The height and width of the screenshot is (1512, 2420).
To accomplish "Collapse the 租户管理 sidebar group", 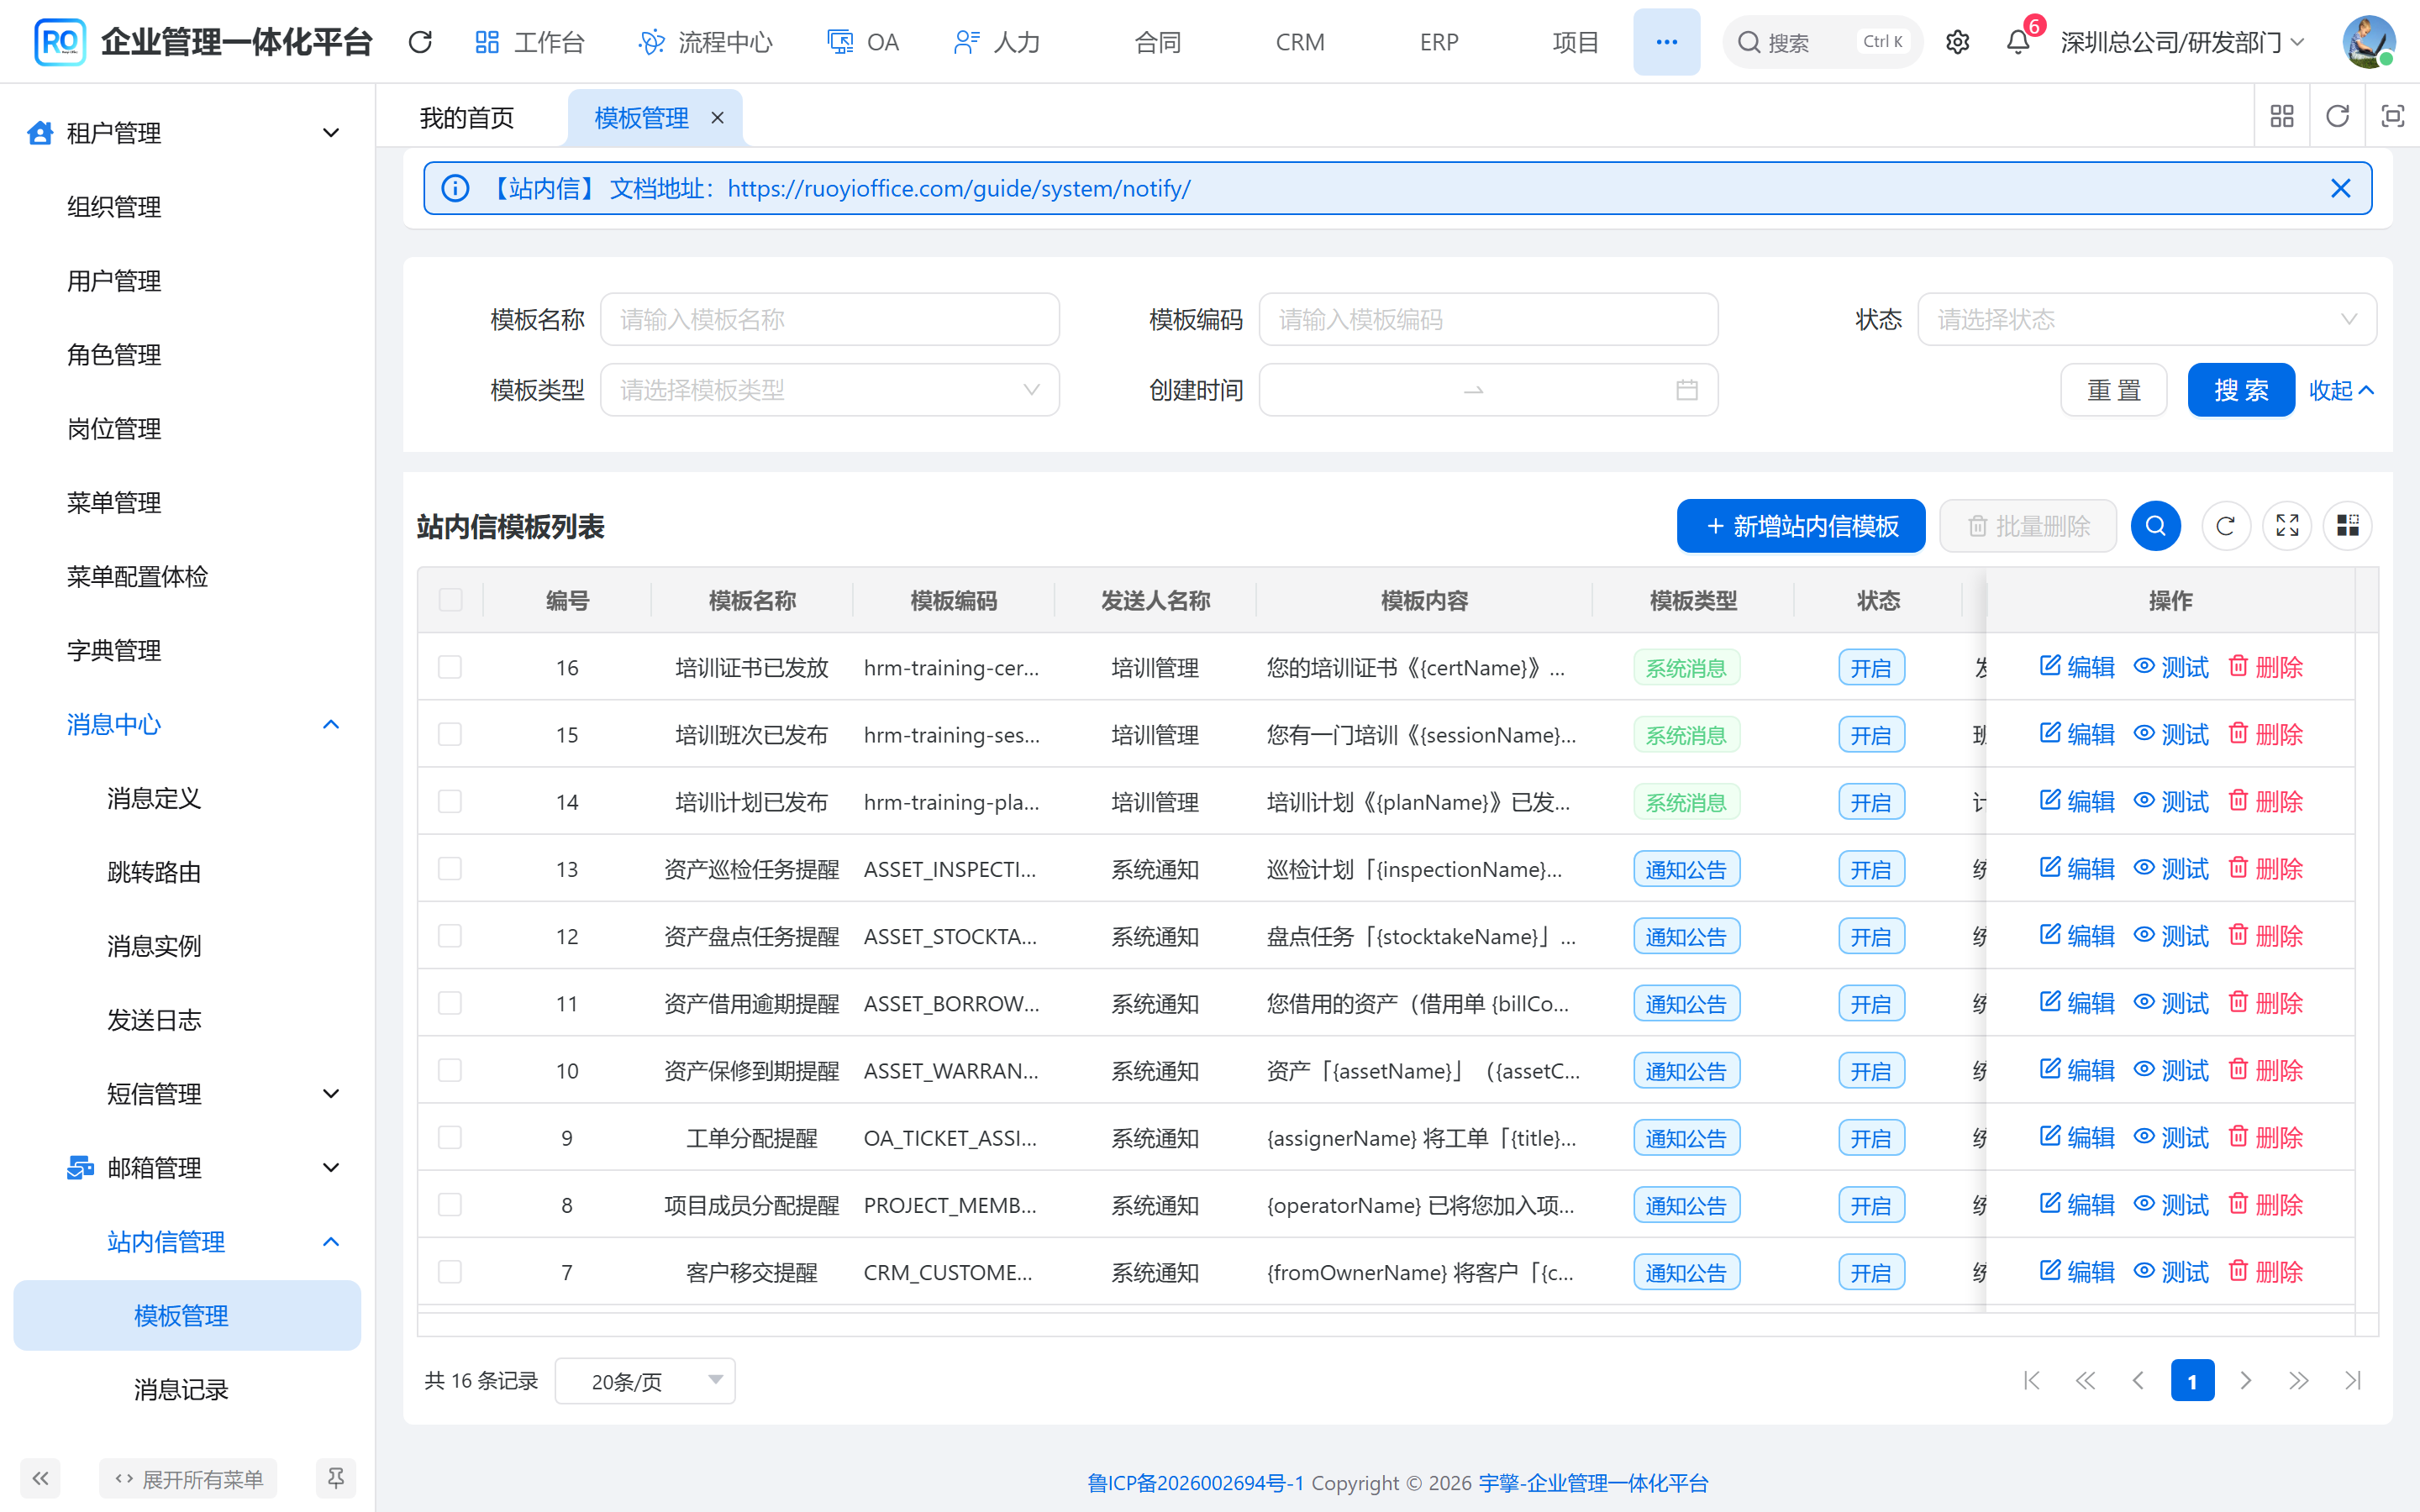I will (187, 133).
